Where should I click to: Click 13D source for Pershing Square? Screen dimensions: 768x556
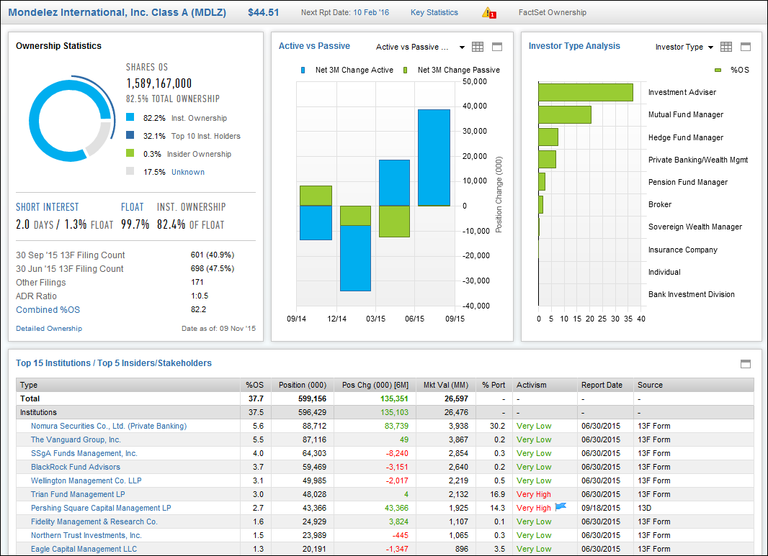tap(644, 508)
